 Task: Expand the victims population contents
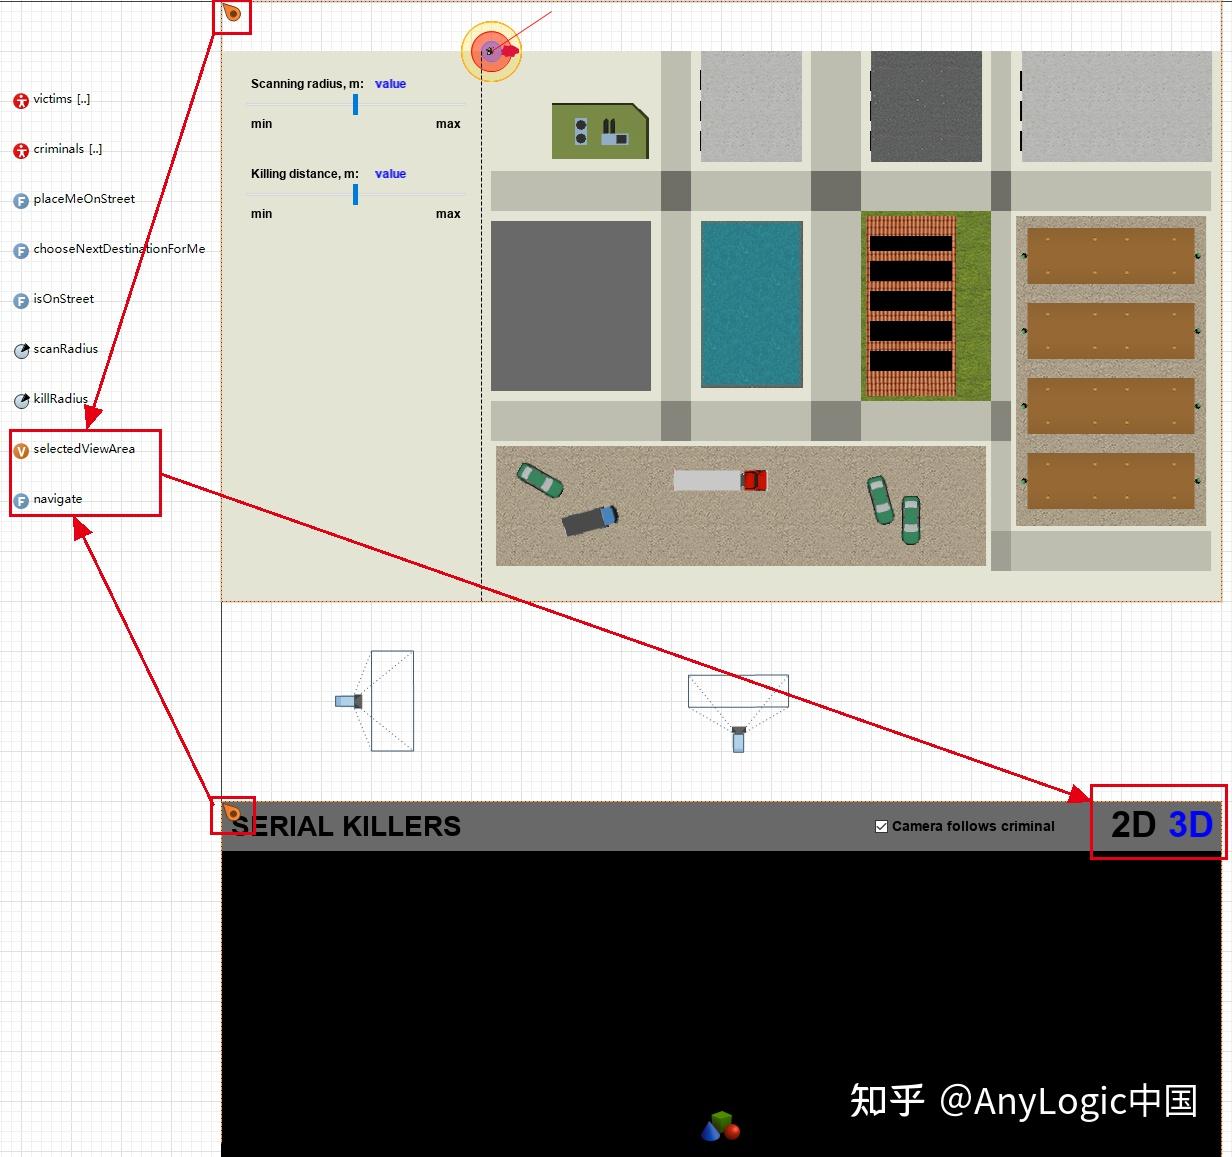click(84, 99)
